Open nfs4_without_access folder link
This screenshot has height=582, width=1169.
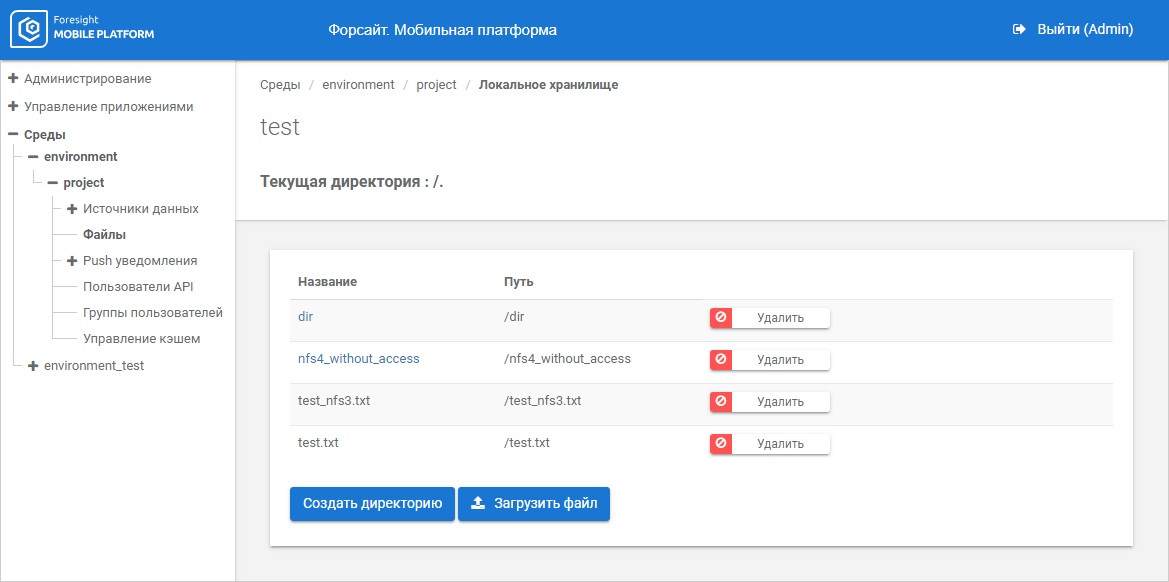(x=358, y=359)
